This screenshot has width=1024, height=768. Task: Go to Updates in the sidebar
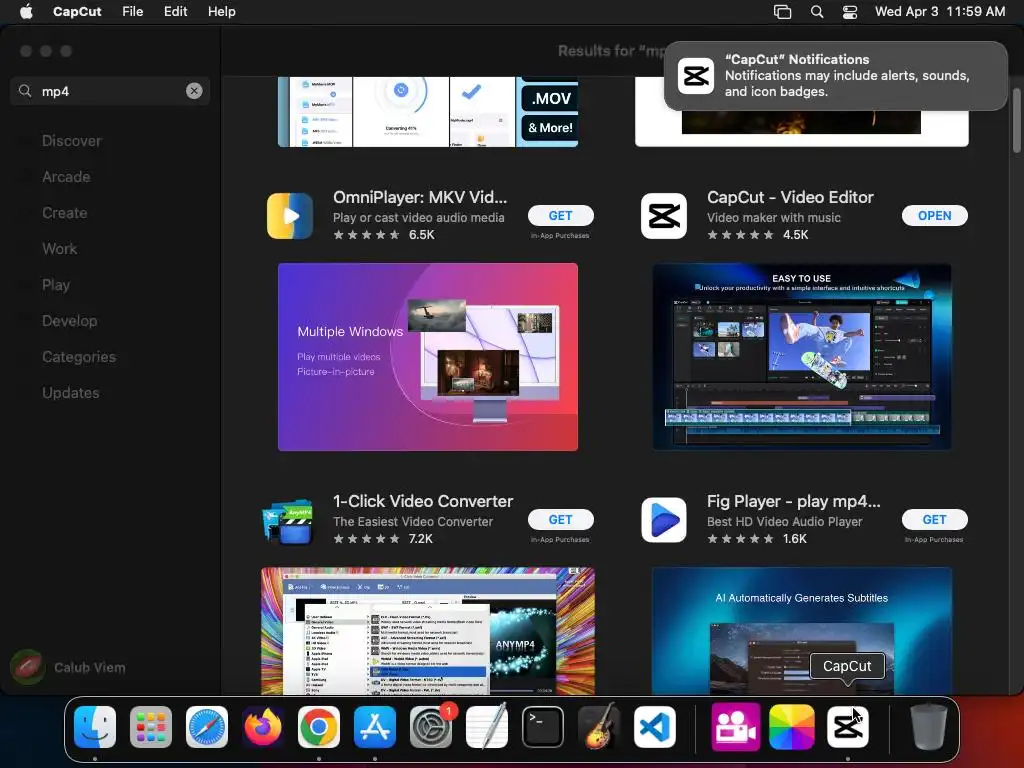[x=71, y=392]
